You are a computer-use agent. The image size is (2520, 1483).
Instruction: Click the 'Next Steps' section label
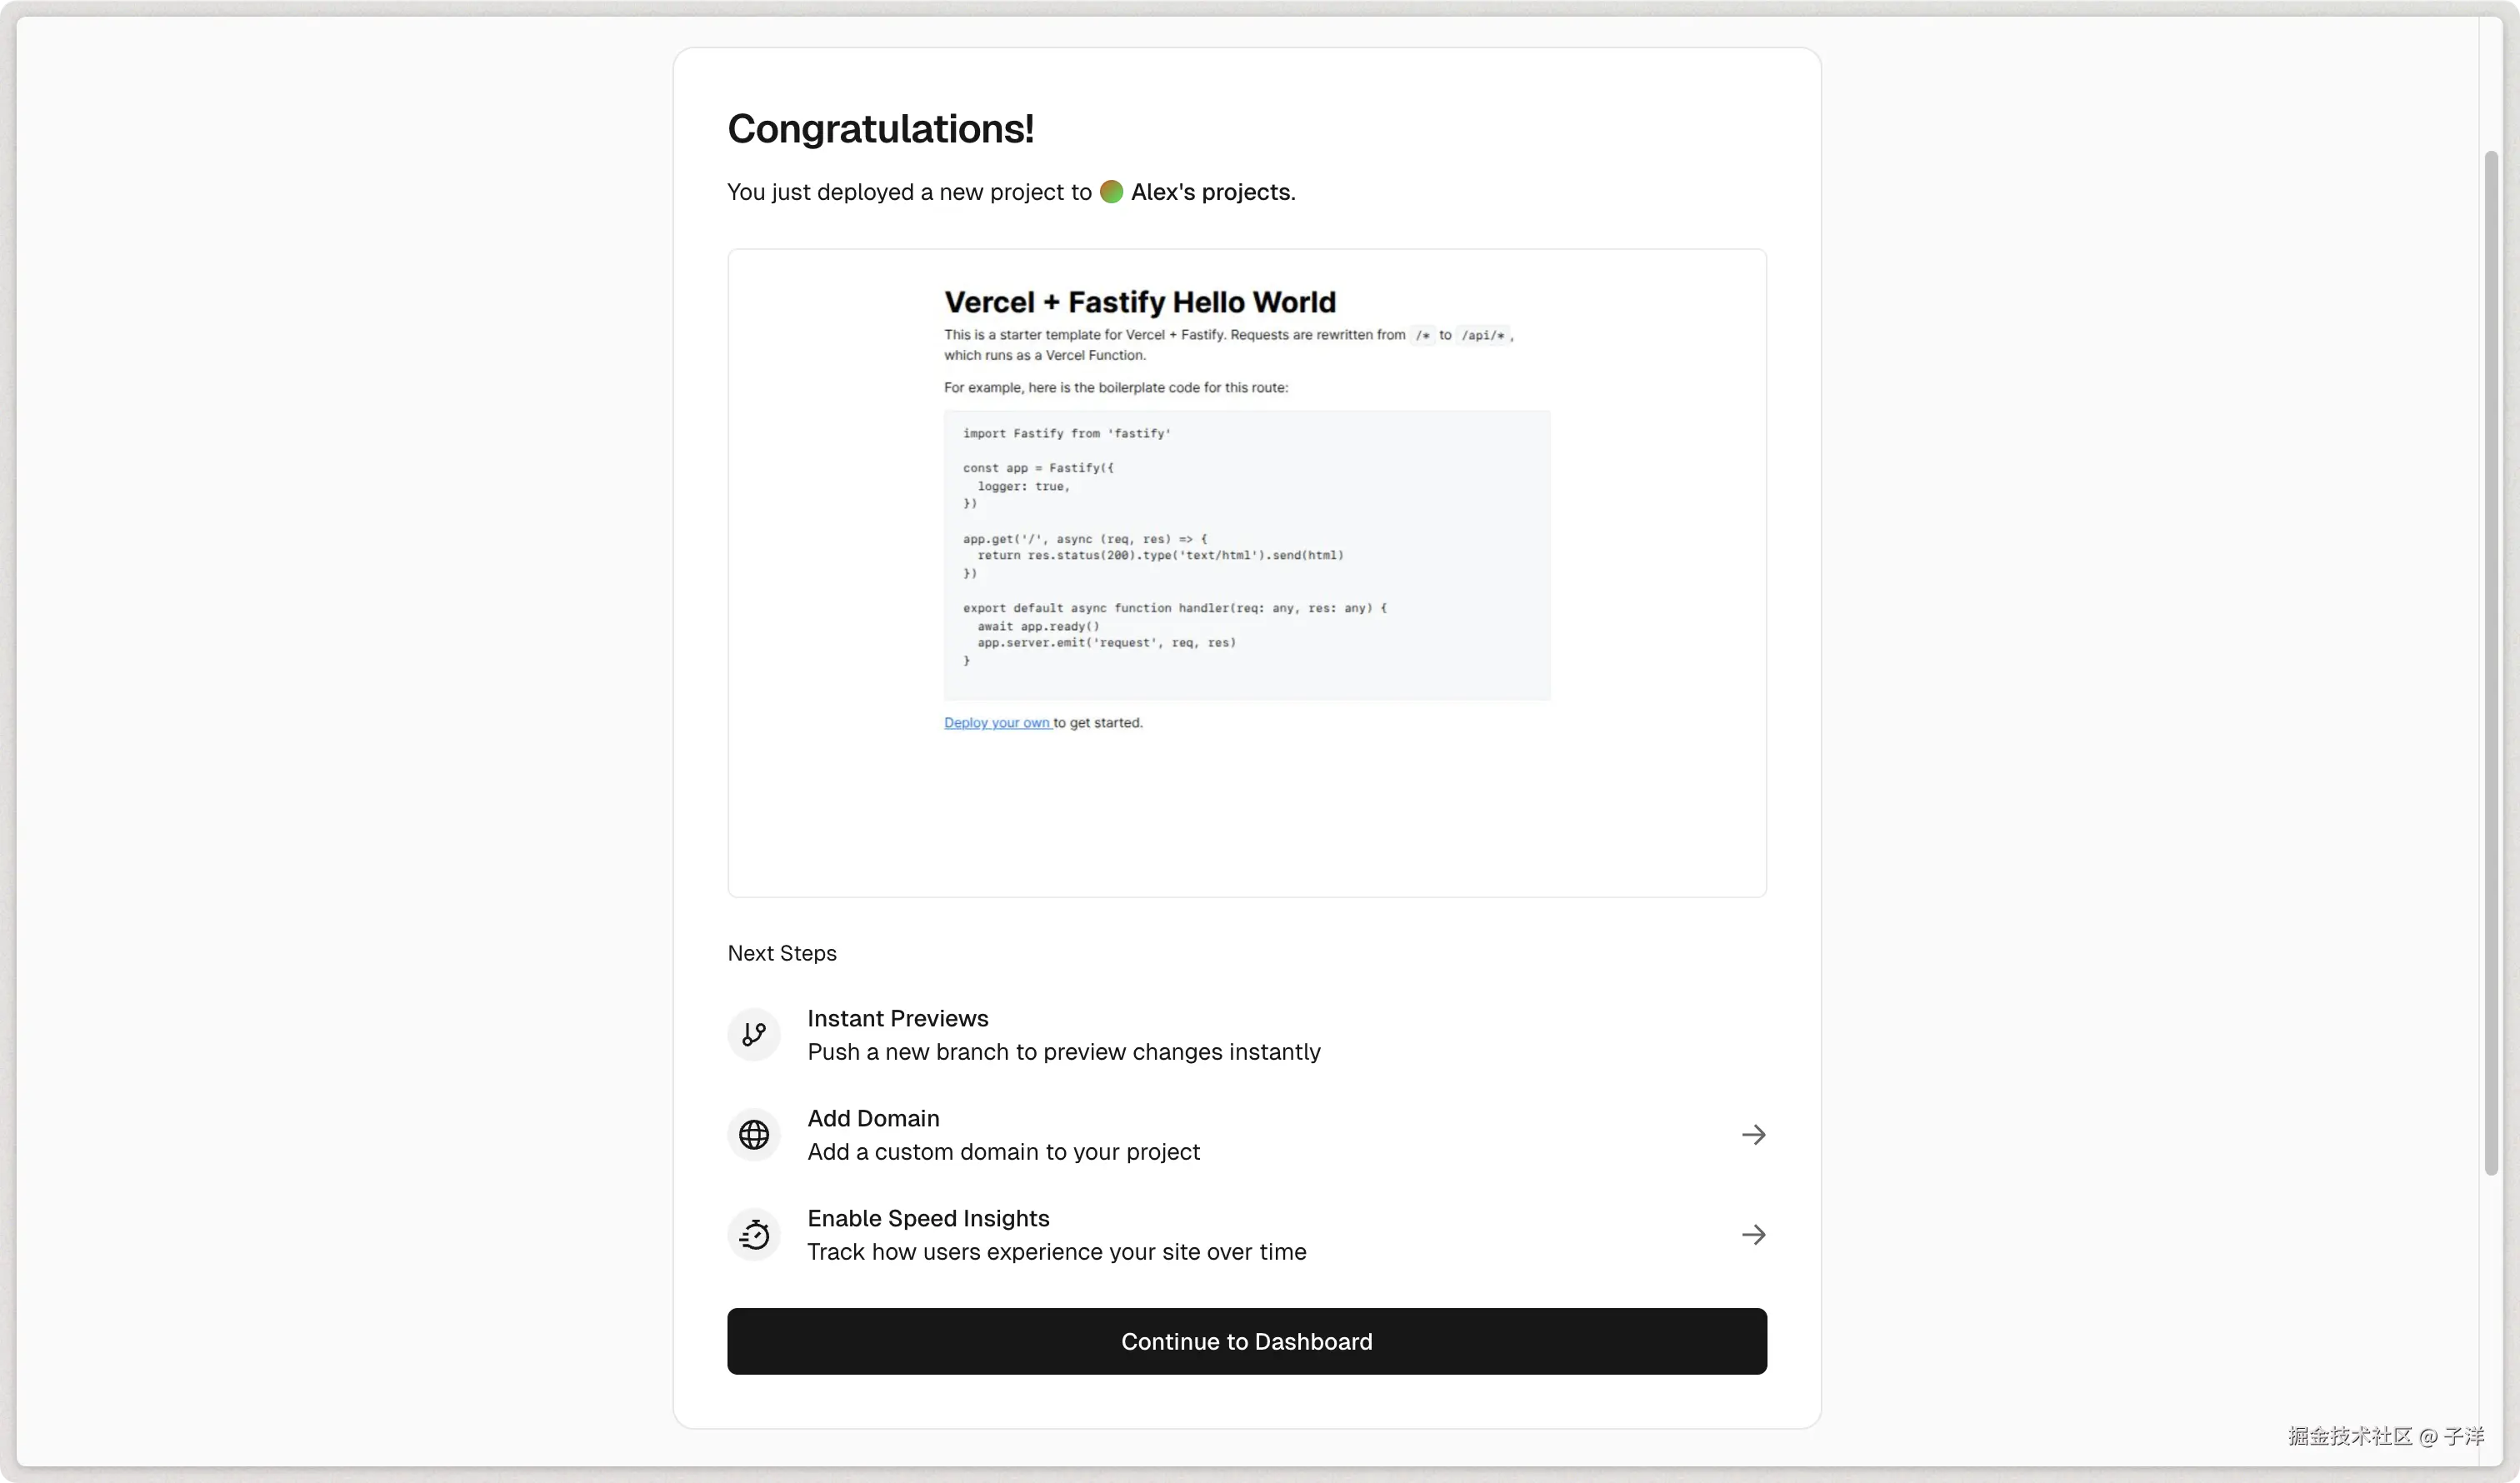pos(782,953)
